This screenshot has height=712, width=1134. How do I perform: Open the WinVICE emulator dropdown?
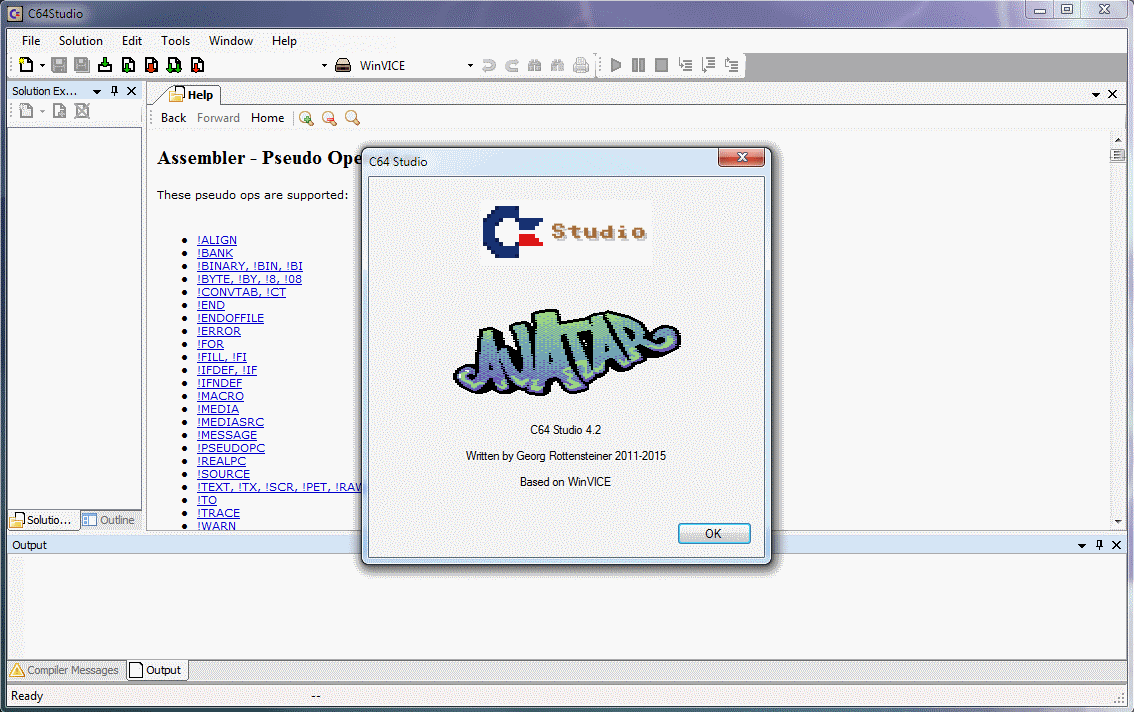pyautogui.click(x=470, y=66)
